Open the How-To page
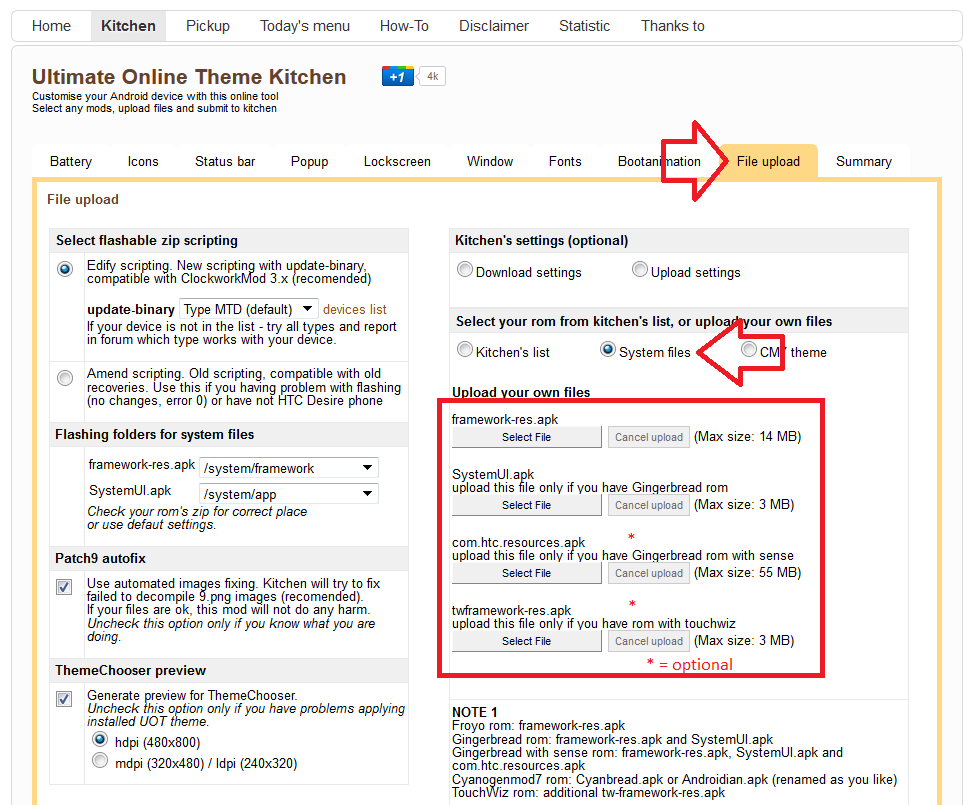Screen dimensions: 963x805 click(x=404, y=26)
